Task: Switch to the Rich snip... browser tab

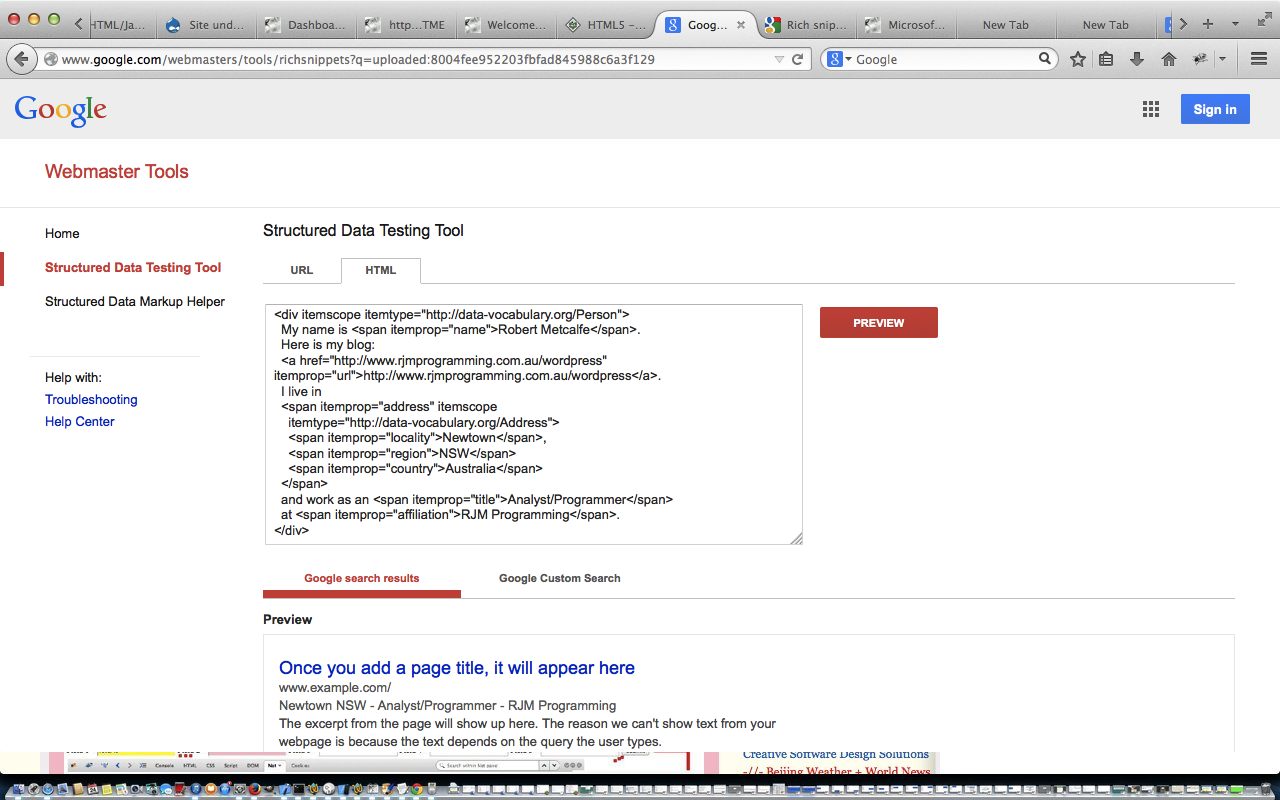Action: click(806, 25)
